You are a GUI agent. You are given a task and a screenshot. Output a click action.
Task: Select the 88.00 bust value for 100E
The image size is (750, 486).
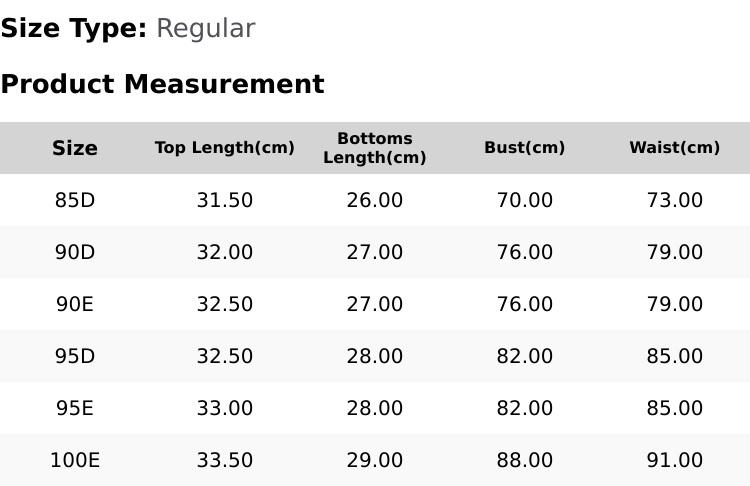pyautogui.click(x=525, y=461)
